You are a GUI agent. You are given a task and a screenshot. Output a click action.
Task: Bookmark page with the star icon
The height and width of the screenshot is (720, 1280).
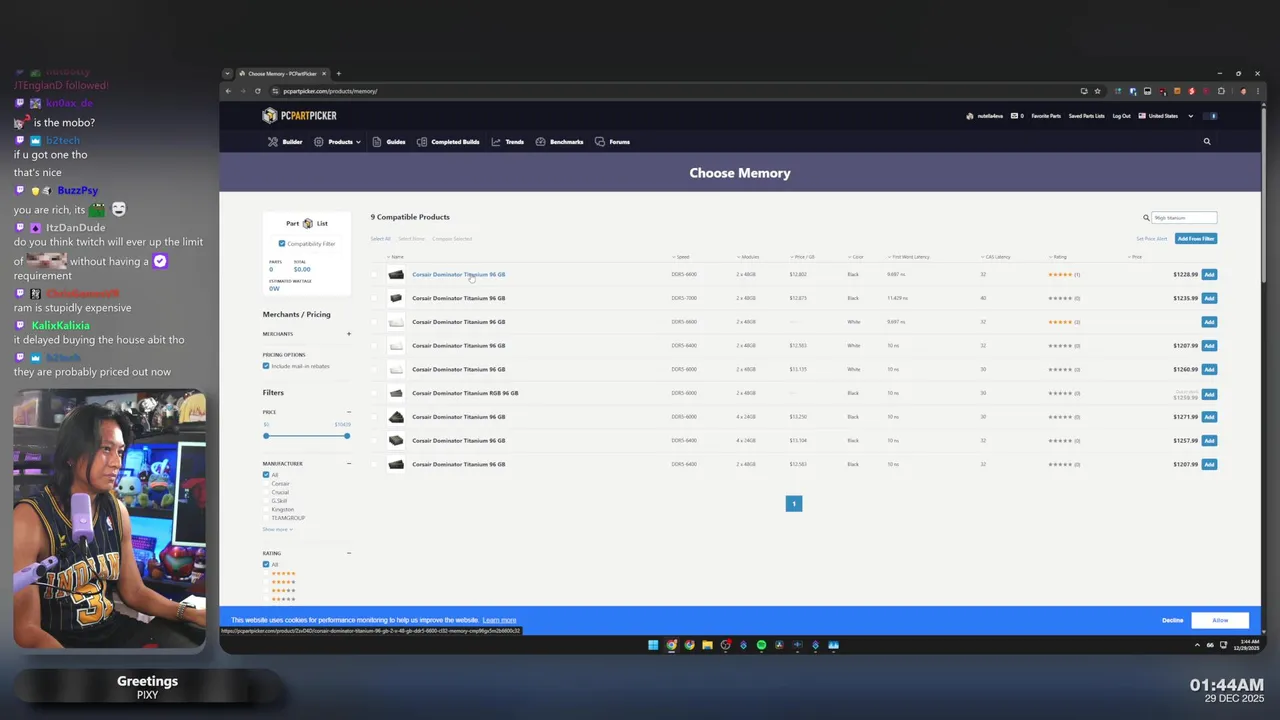click(x=1097, y=91)
